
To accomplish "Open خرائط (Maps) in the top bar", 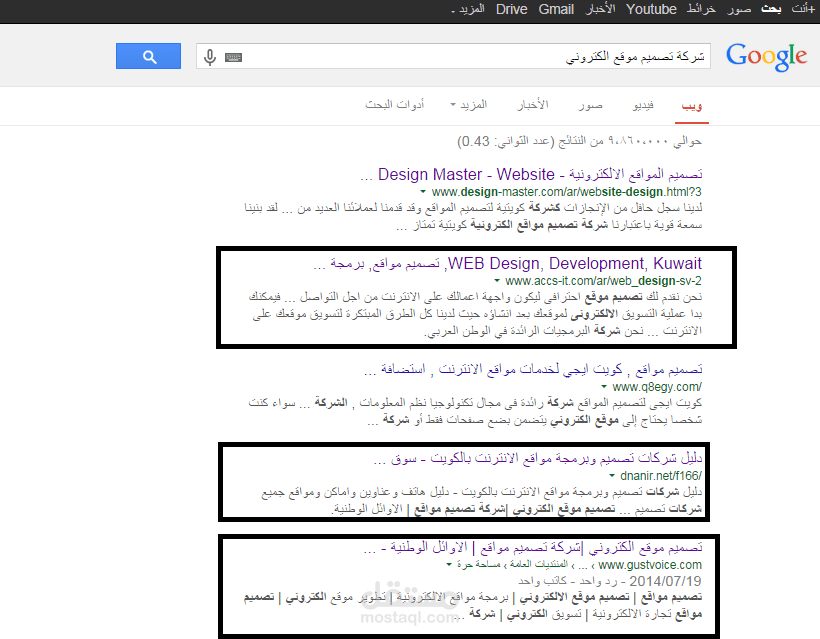I will coord(701,9).
